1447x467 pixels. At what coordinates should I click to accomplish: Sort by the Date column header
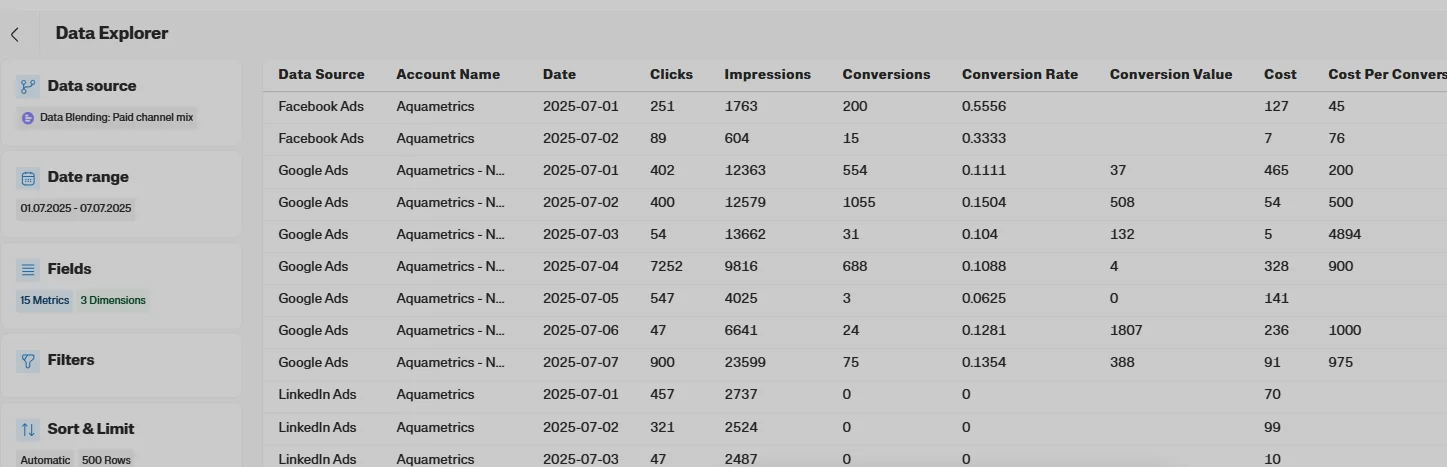tap(559, 74)
